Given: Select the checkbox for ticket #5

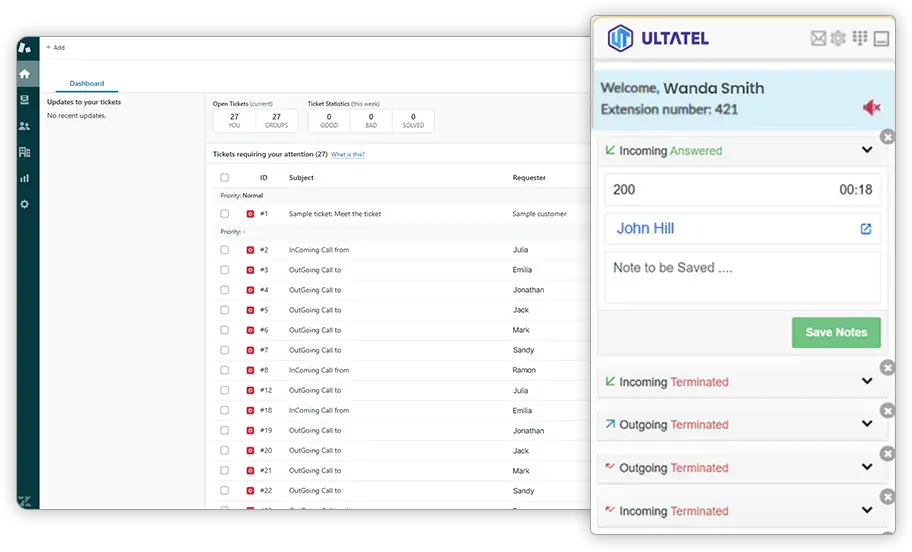Looking at the screenshot, I should coord(224,310).
